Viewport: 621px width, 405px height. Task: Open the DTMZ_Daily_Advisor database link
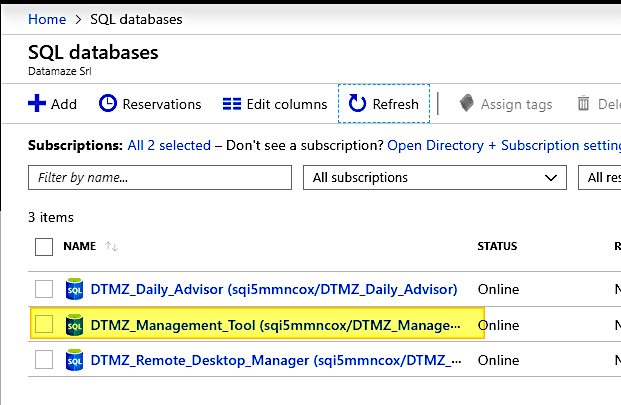(x=274, y=289)
